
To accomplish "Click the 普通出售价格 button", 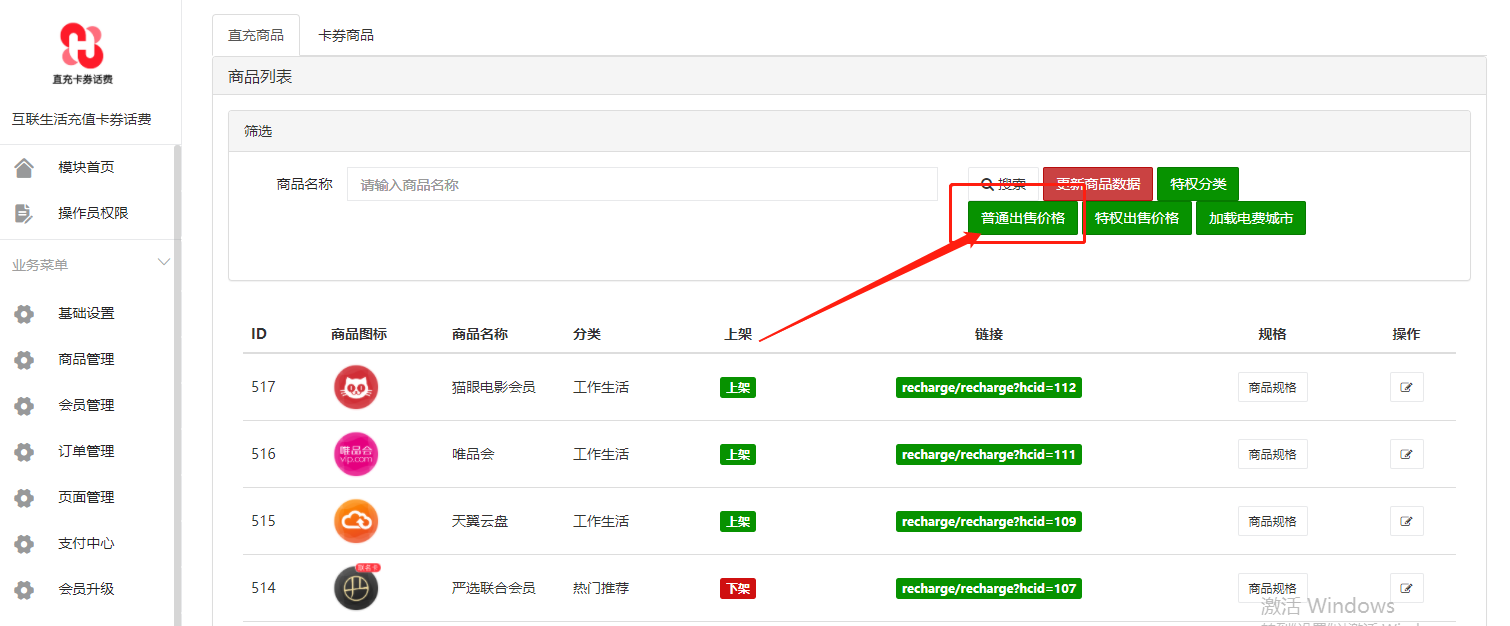I will click(1023, 218).
